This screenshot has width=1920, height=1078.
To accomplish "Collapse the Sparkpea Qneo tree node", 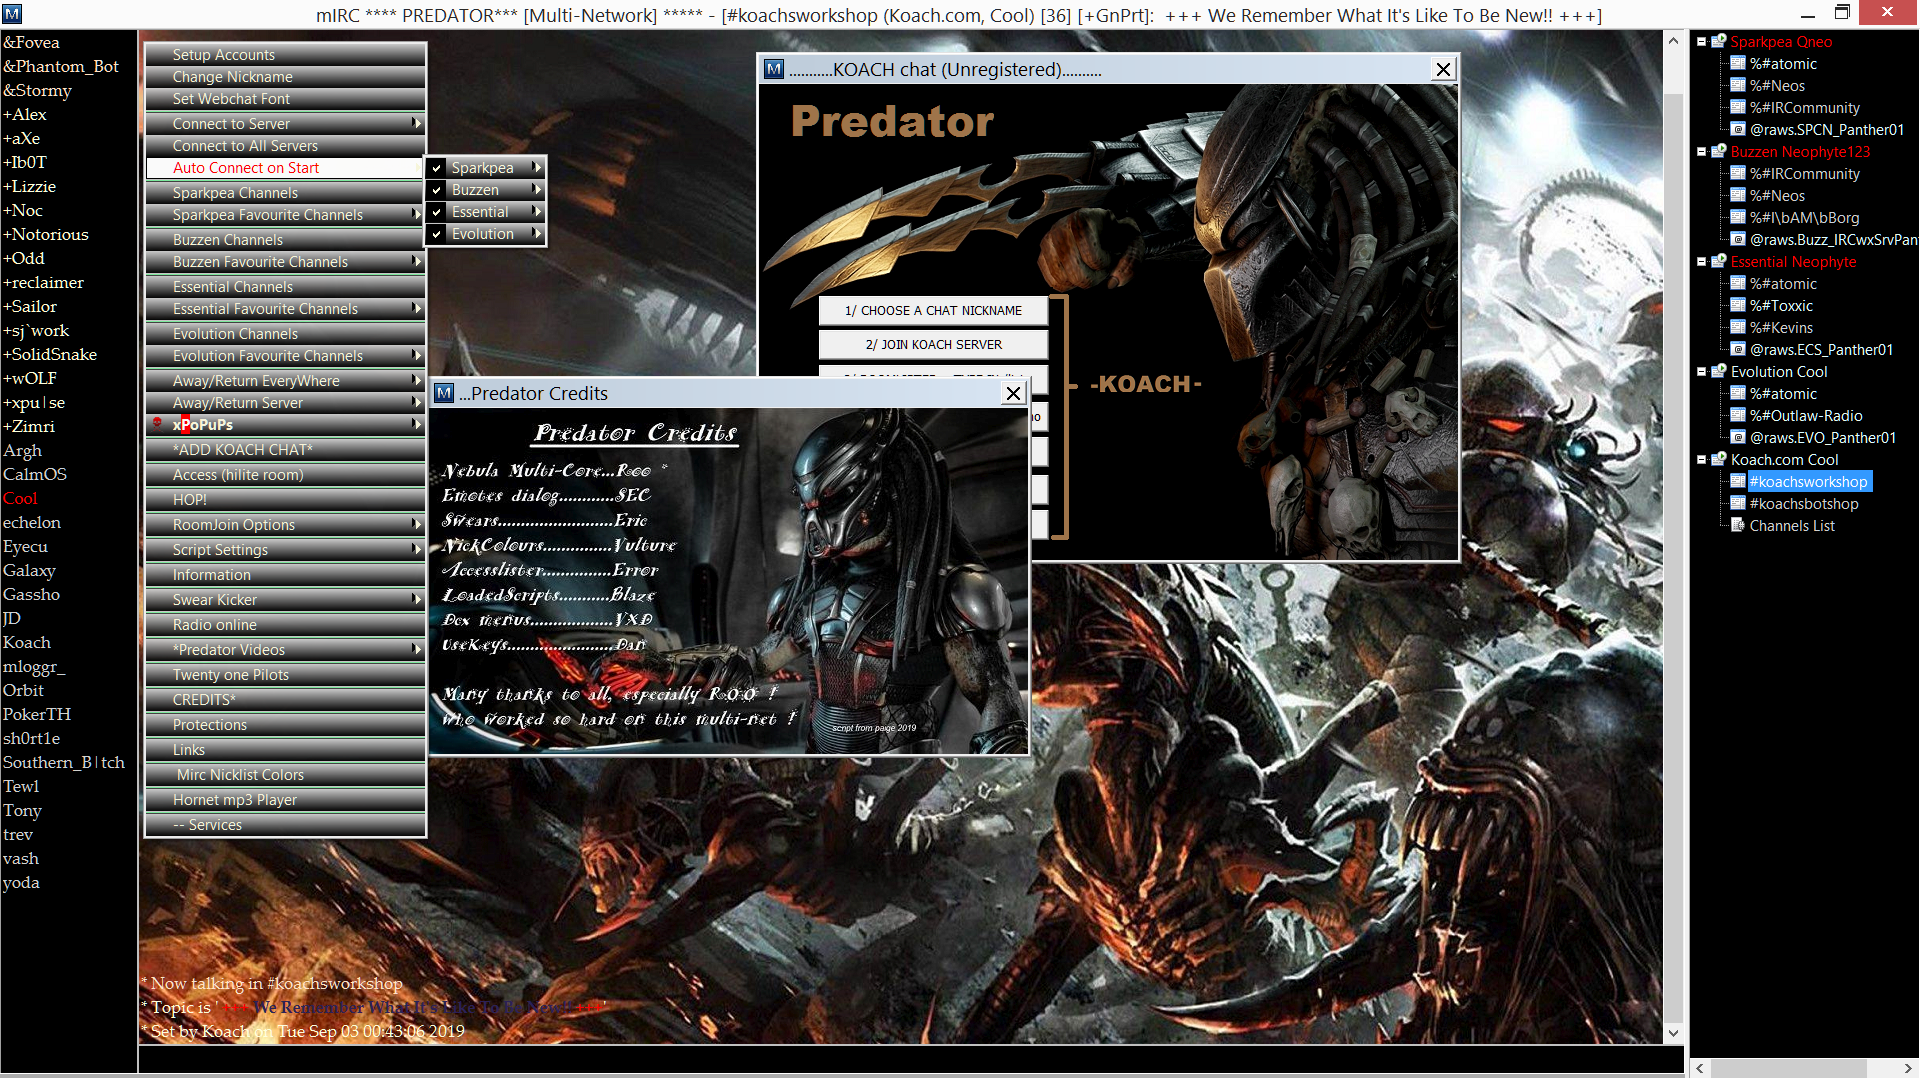I will 1702,41.
